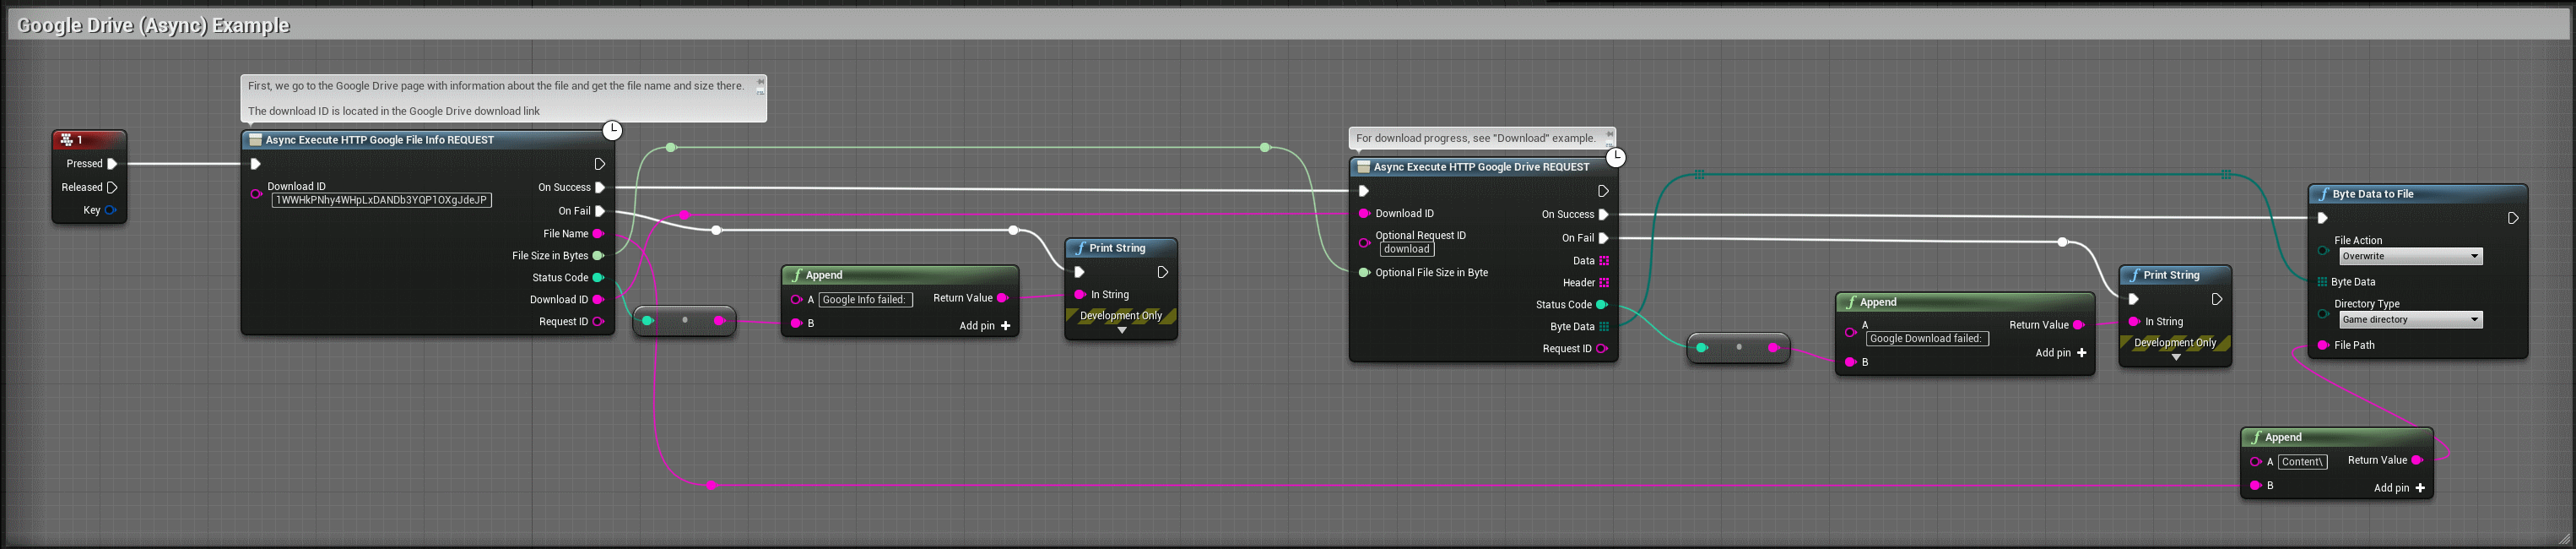The height and width of the screenshot is (549, 2576).
Task: Click the Header array output pin
Action: [1604, 283]
